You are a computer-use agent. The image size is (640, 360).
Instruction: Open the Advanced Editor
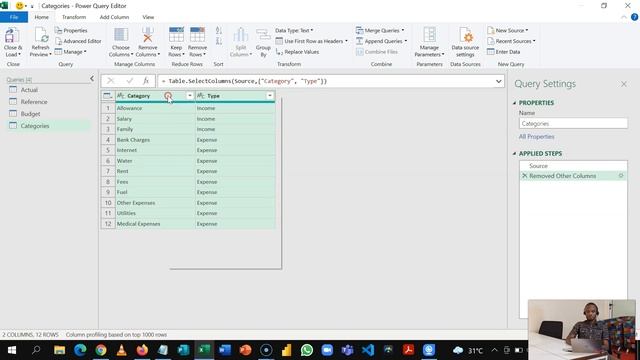pyautogui.click(x=78, y=41)
